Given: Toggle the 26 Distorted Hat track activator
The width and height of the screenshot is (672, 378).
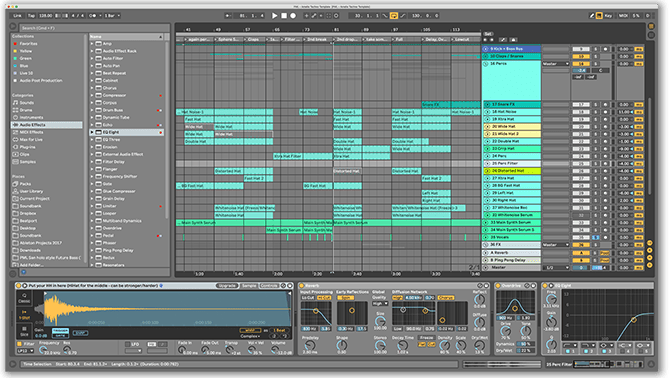Looking at the screenshot, I should pyautogui.click(x=581, y=171).
